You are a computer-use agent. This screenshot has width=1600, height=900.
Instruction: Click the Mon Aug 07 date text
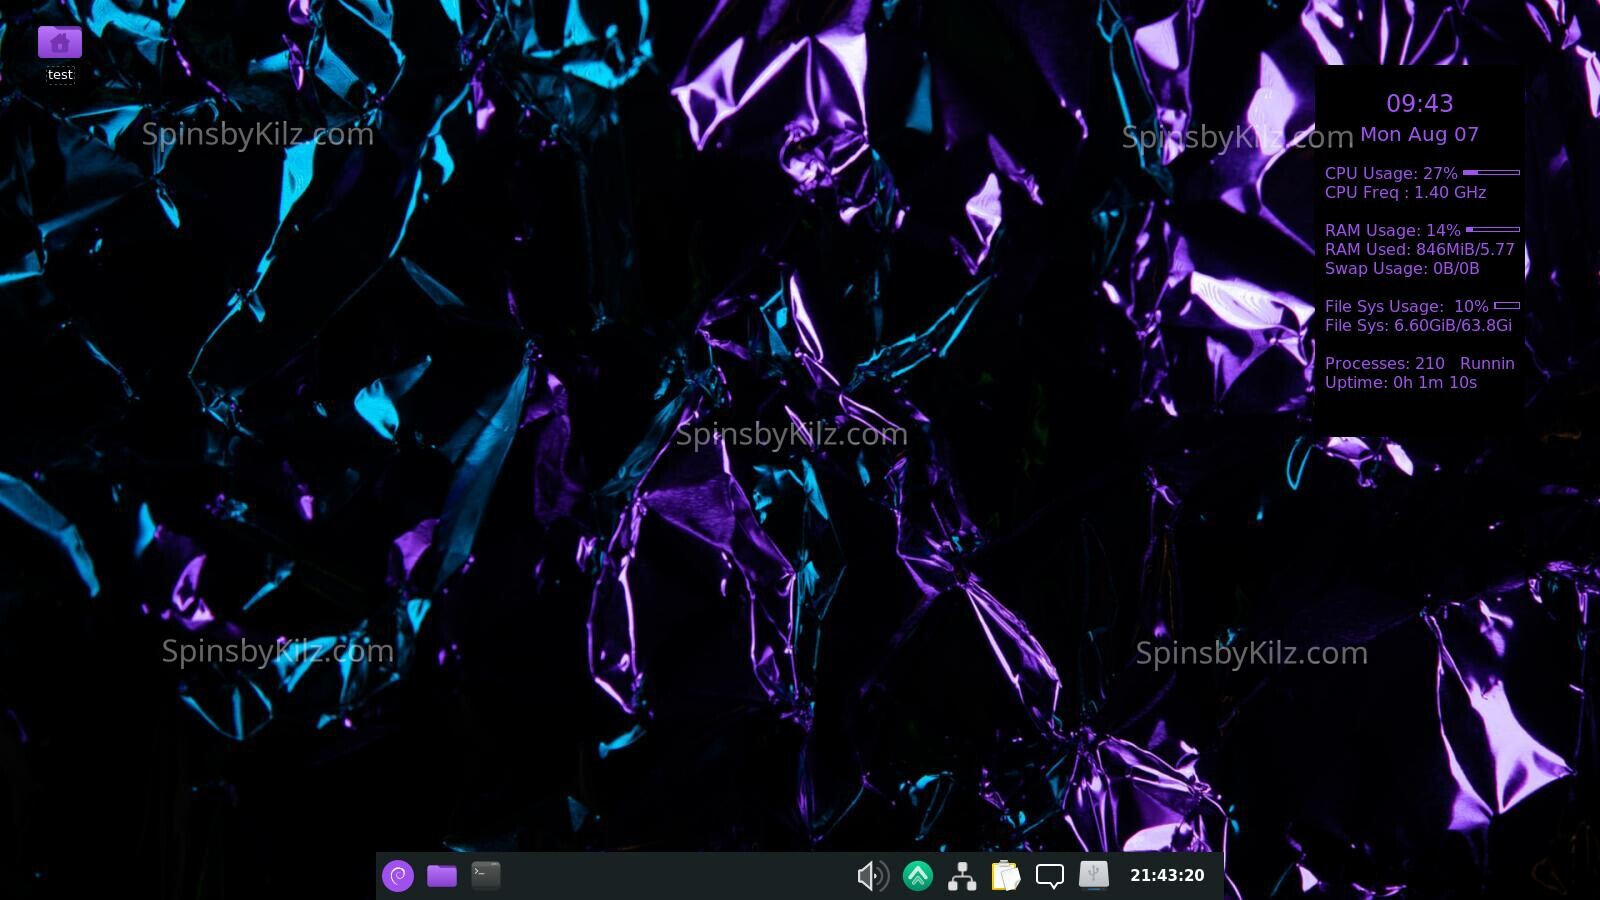coord(1419,135)
